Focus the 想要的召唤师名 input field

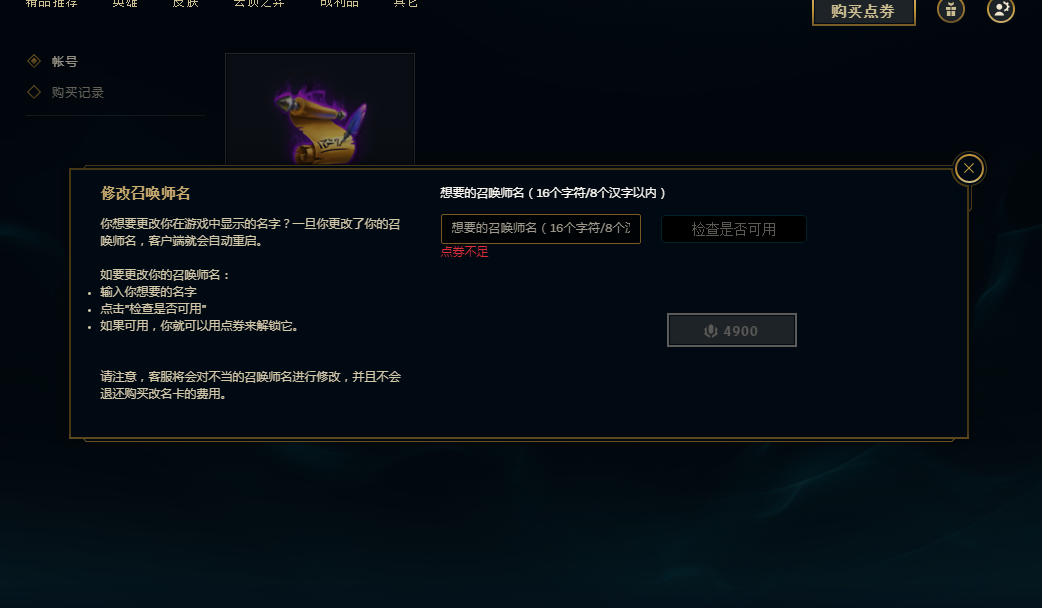[541, 229]
